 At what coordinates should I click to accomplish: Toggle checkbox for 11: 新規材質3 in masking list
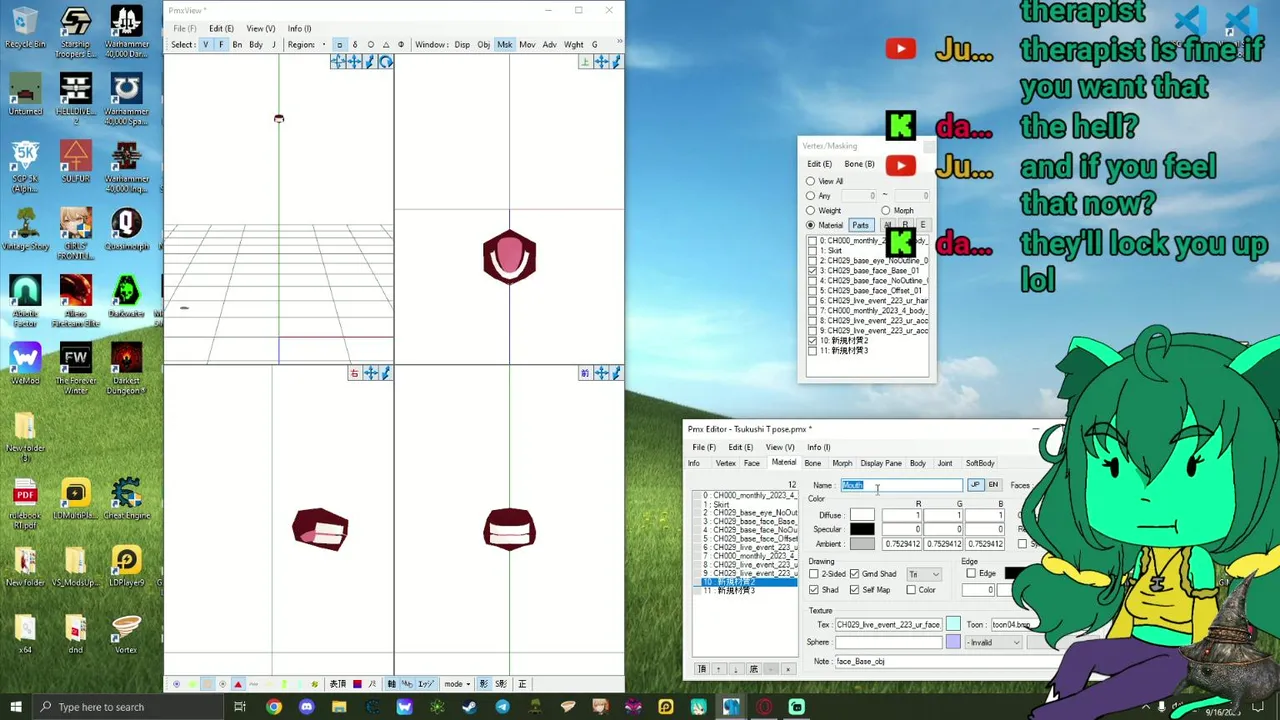(813, 351)
